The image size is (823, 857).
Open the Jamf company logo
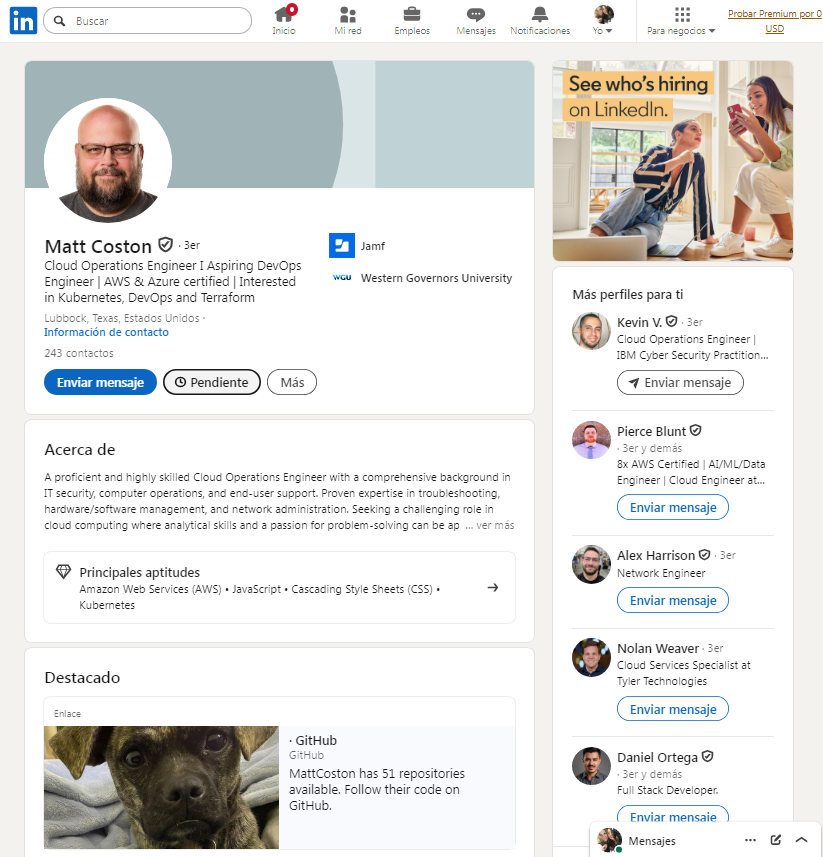(342, 245)
